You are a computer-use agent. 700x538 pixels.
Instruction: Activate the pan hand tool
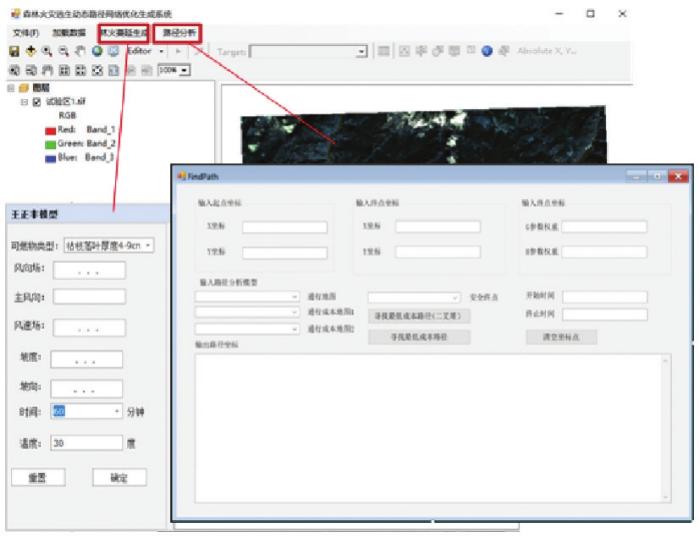(x=79, y=51)
